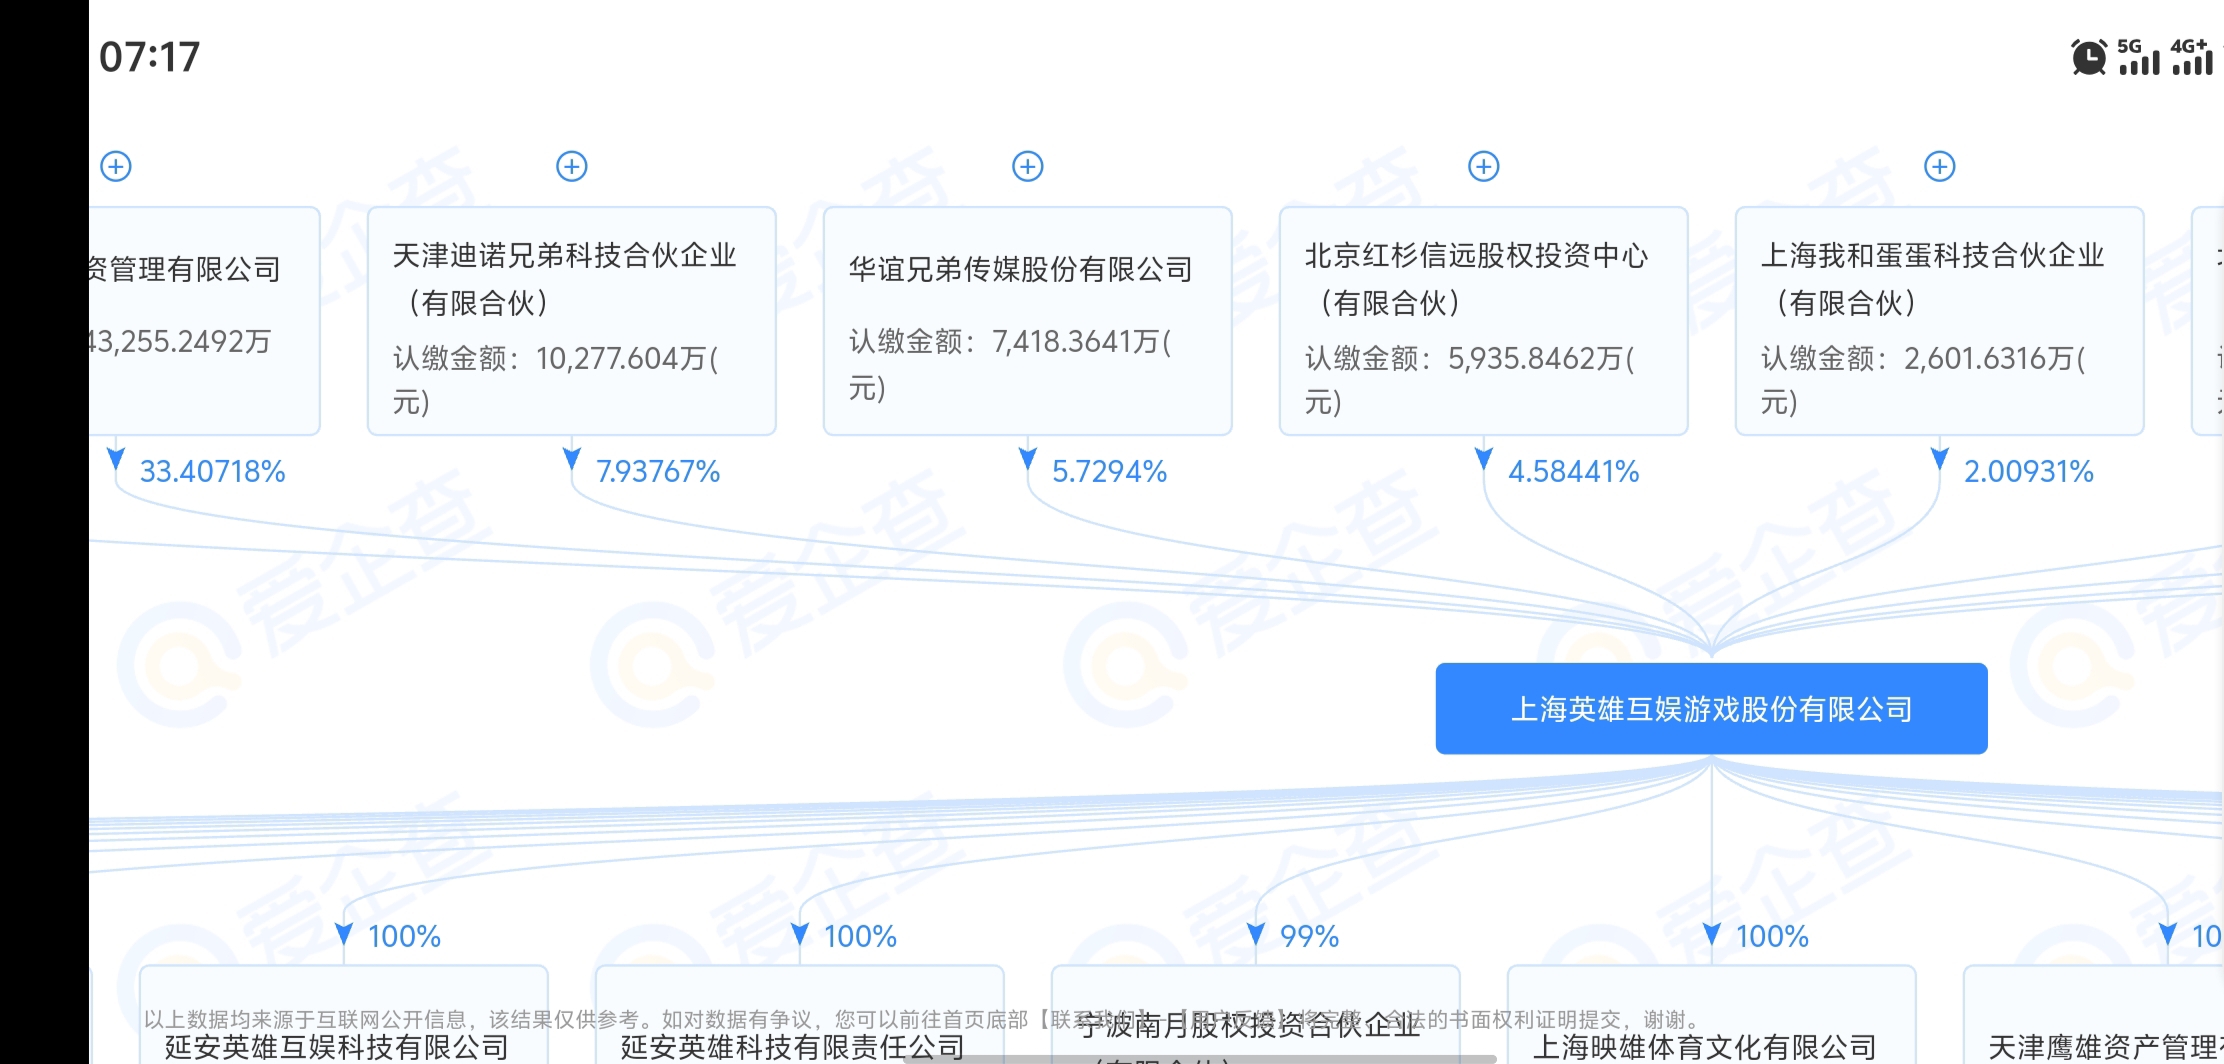Open the card with 43,255.2492万 amount
2224x1064 pixels.
pyautogui.click(x=204, y=321)
